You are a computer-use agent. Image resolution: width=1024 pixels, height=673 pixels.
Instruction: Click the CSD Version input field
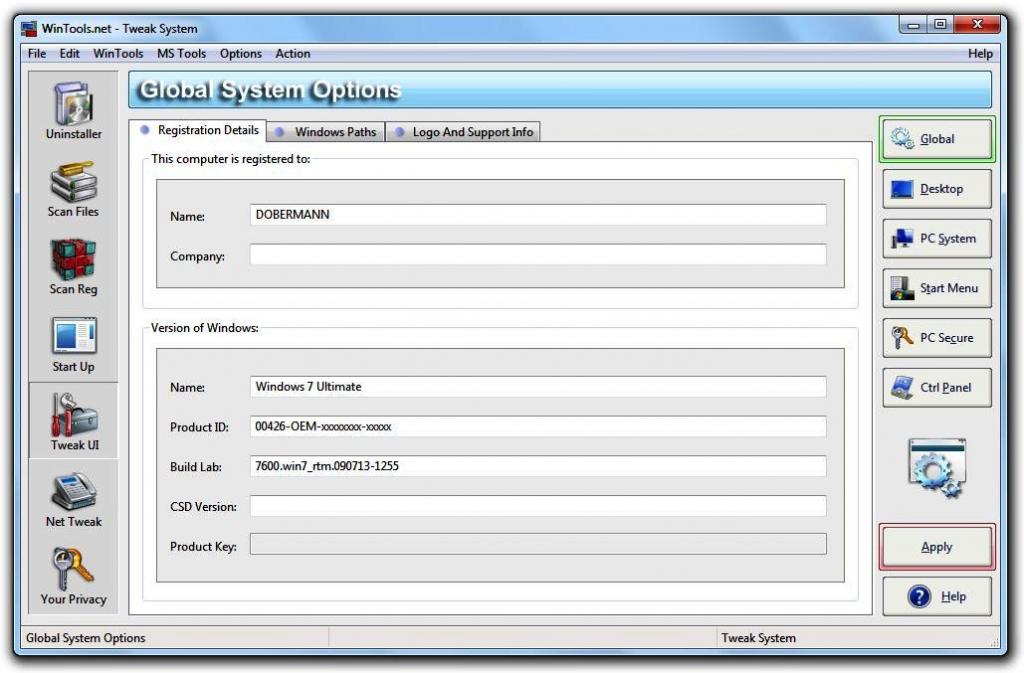[x=538, y=506]
